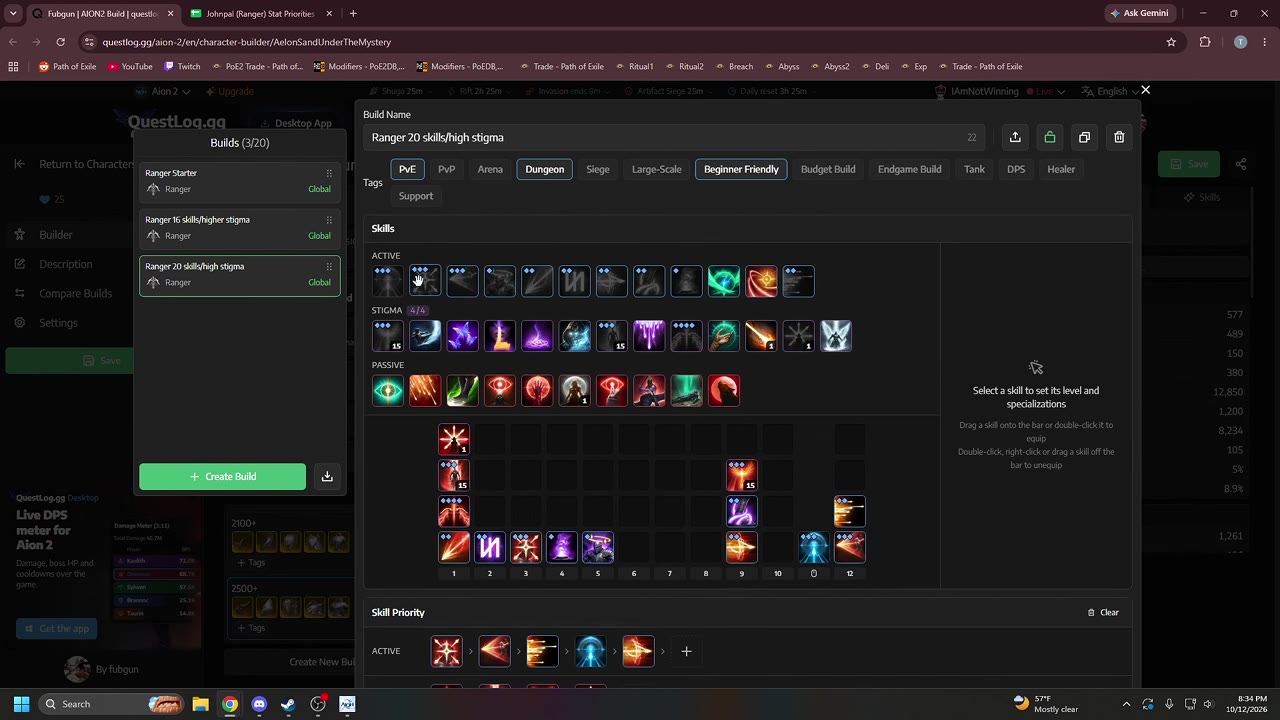This screenshot has height=720, width=1280.
Task: Open Discord from the taskbar
Action: (259, 704)
